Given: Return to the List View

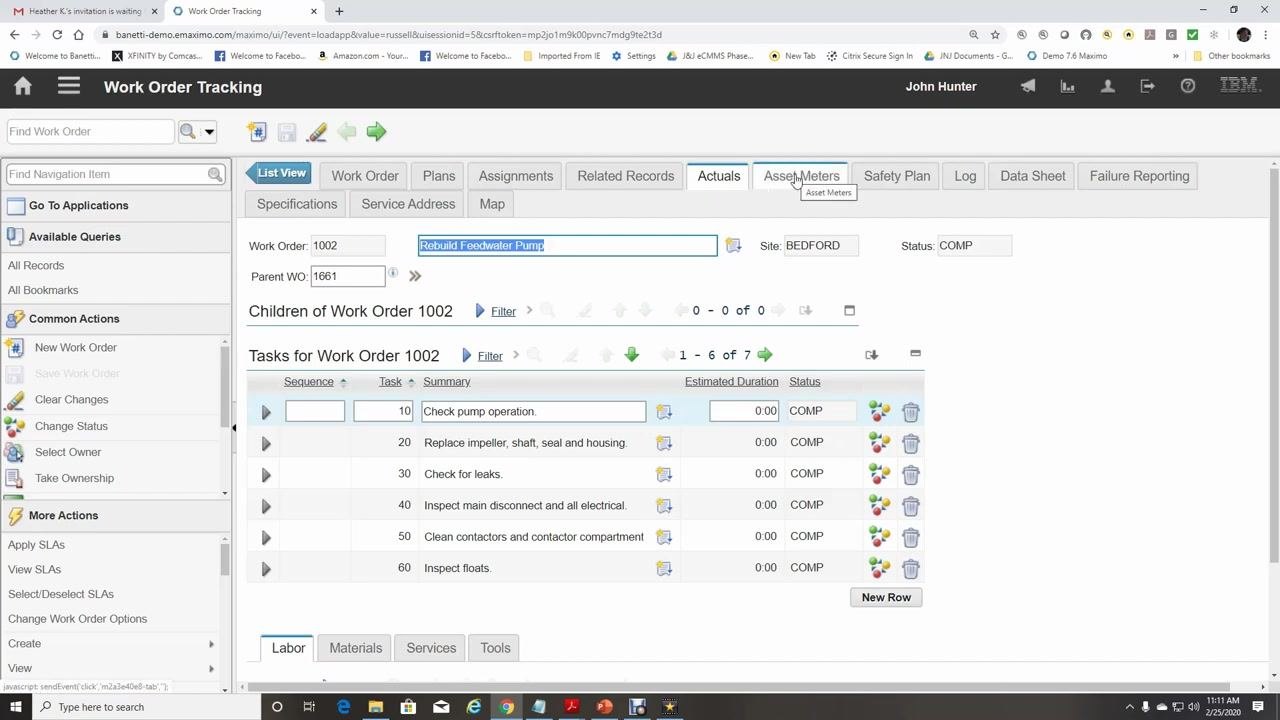Looking at the screenshot, I should point(278,174).
